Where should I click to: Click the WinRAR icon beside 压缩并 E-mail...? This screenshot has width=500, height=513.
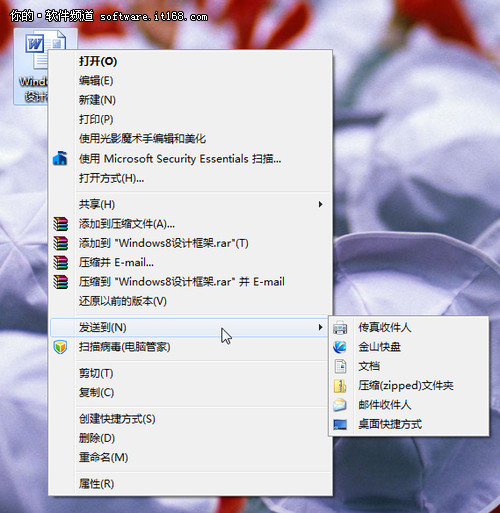click(60, 262)
